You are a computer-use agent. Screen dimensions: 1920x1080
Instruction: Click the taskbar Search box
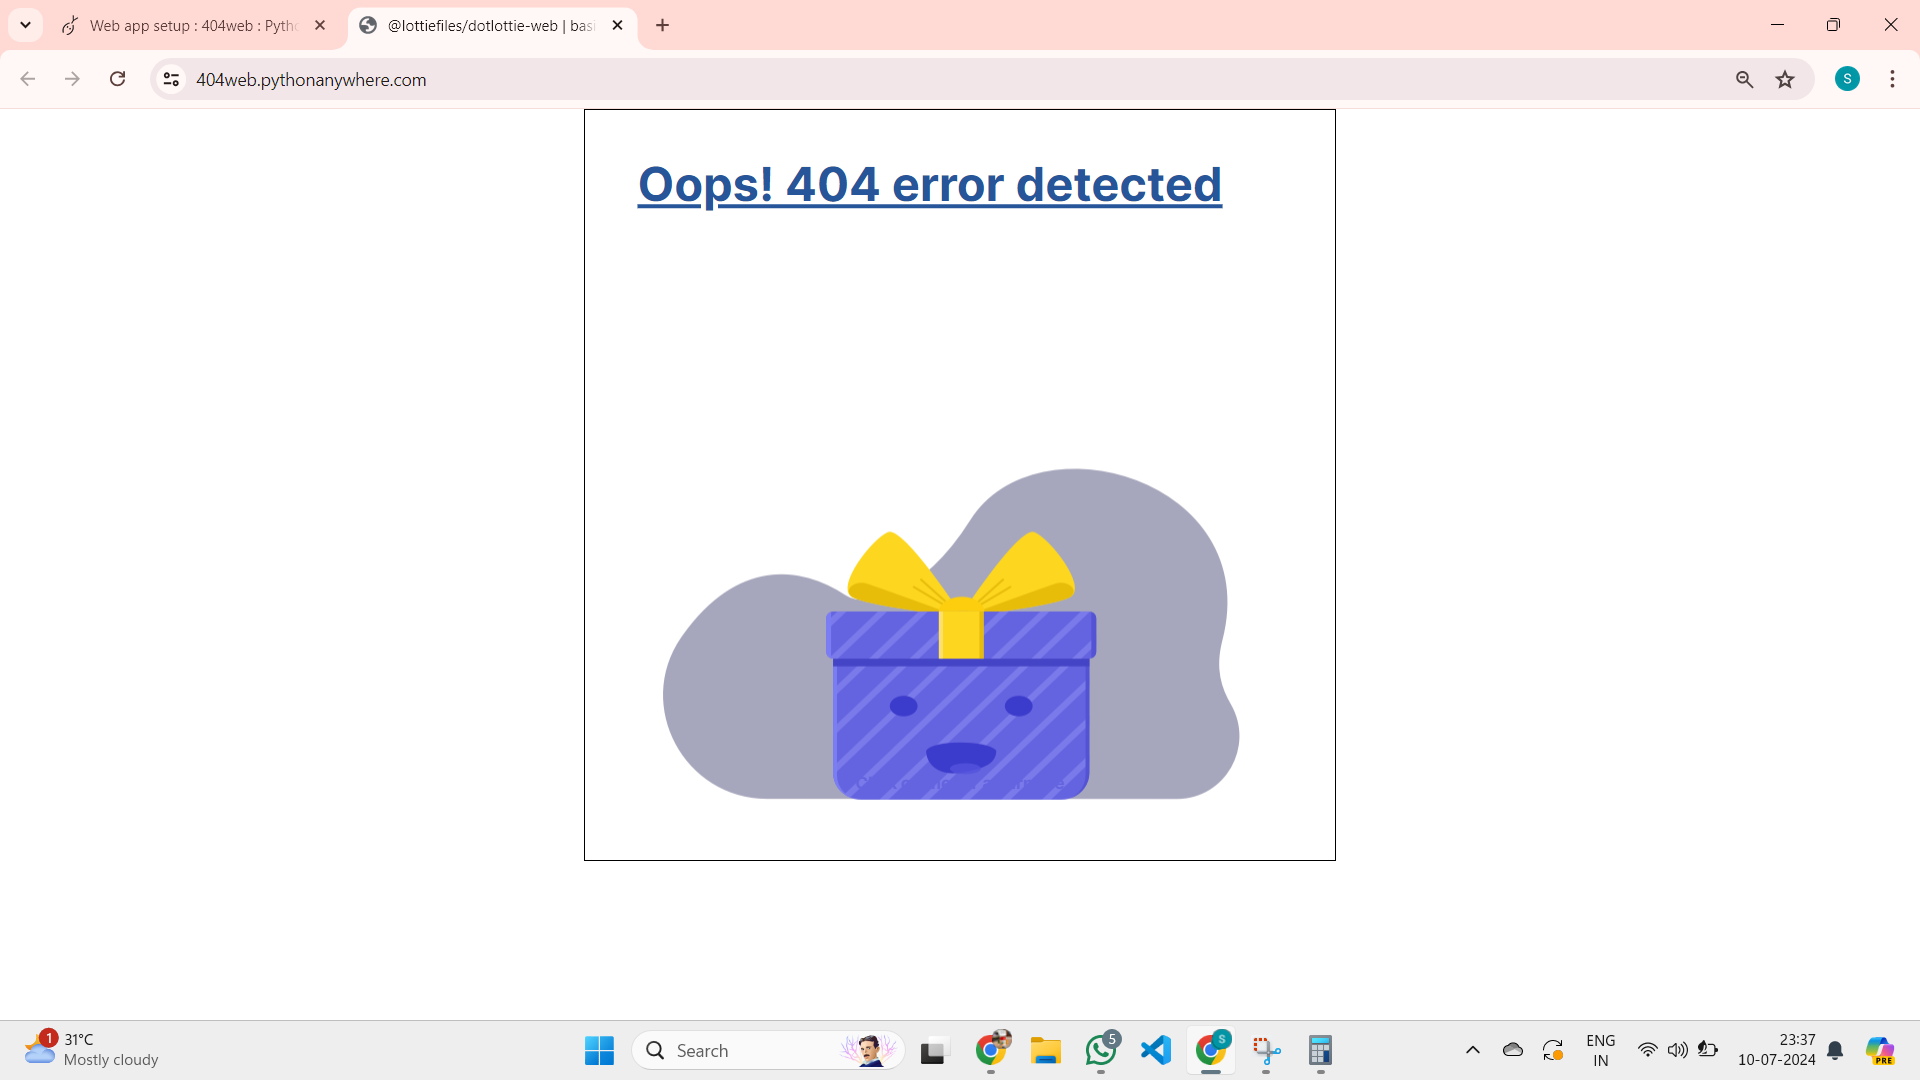click(x=768, y=1050)
